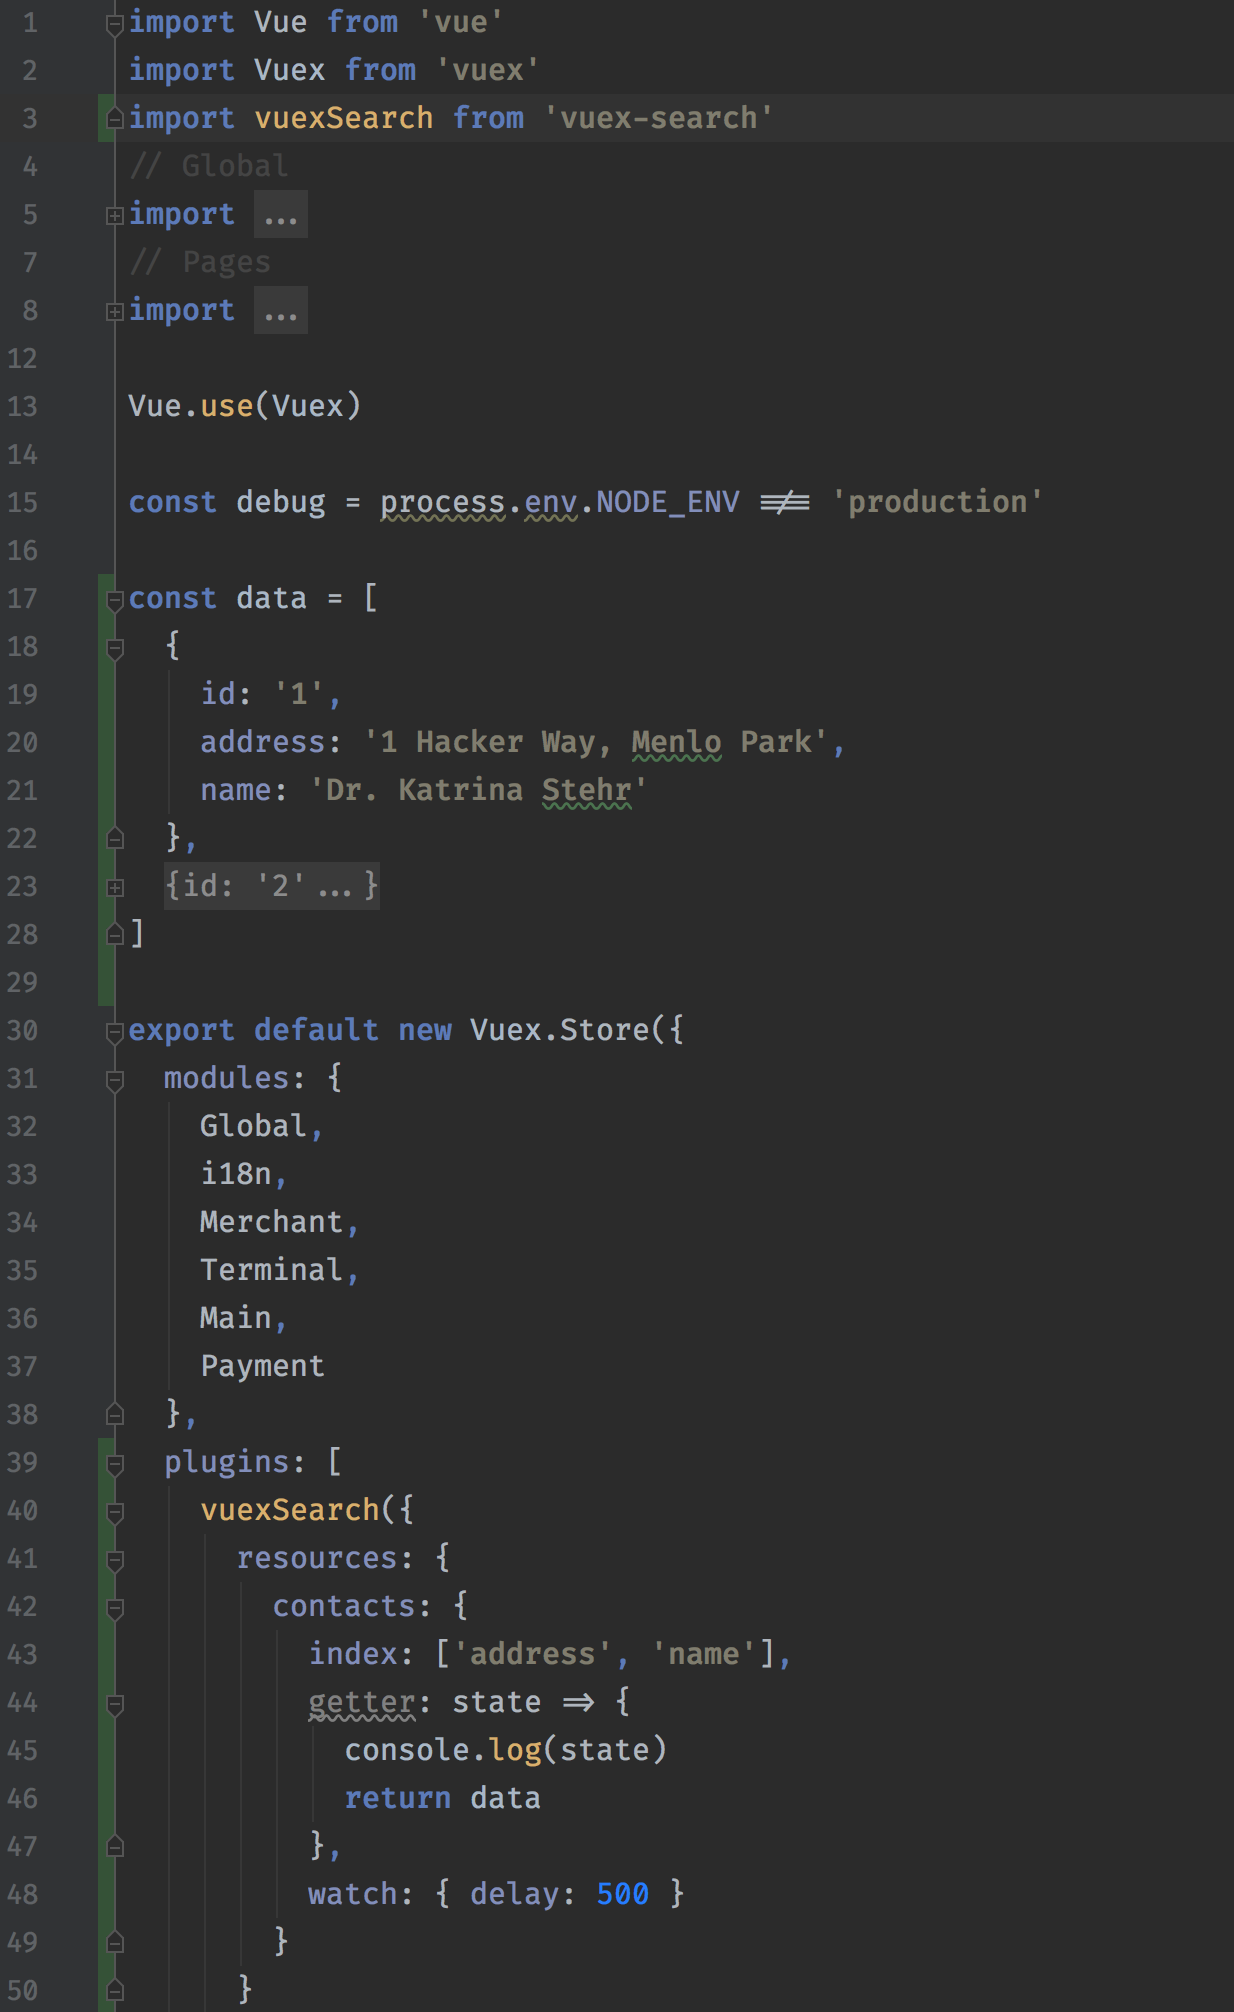Click the '// Pages' comment
This screenshot has width=1234, height=2012.
click(200, 262)
